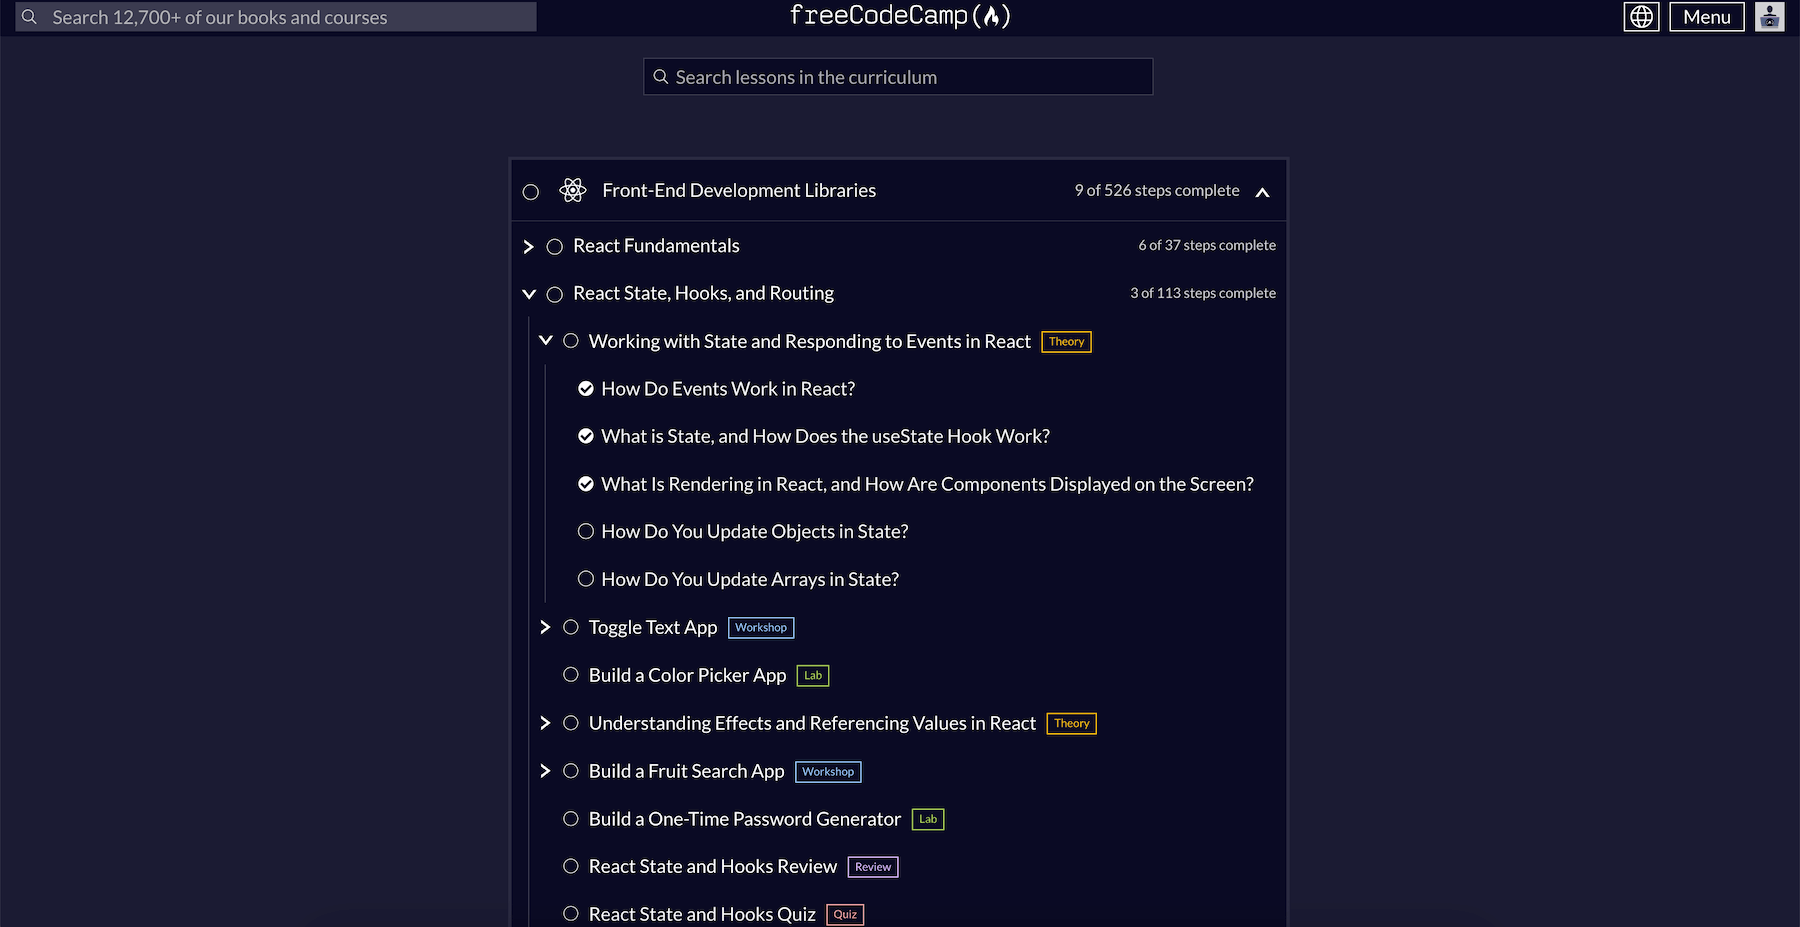Screen dimensions: 1800x927
Task: Expand Understanding Effects and Referencing Values arrow
Action: (545, 723)
